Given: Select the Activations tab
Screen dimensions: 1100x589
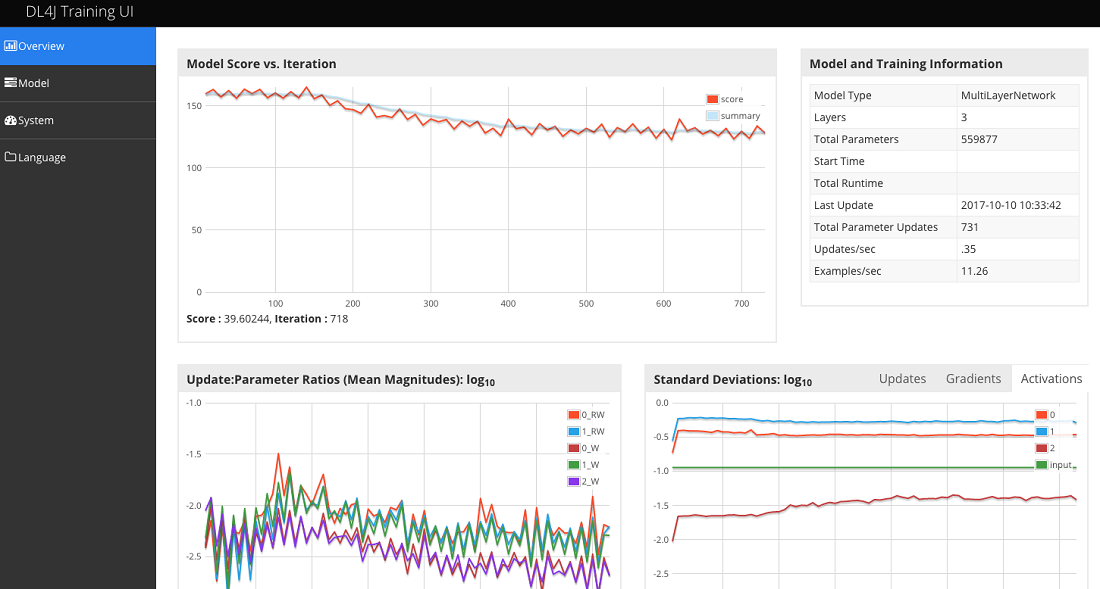Looking at the screenshot, I should (1051, 379).
